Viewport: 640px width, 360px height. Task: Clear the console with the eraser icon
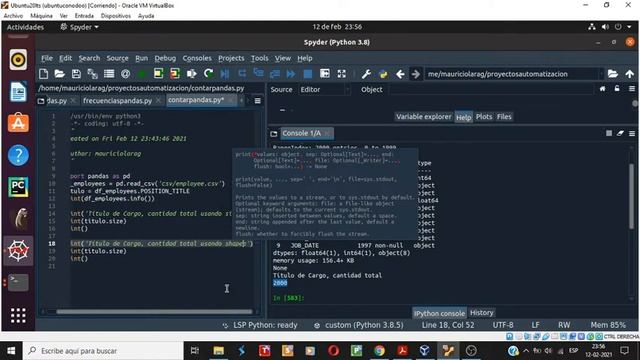(620, 133)
